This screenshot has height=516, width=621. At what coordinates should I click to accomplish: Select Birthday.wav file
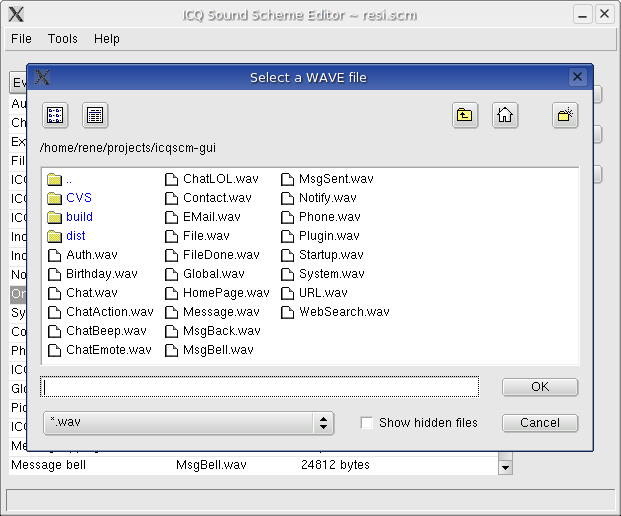click(x=92, y=274)
